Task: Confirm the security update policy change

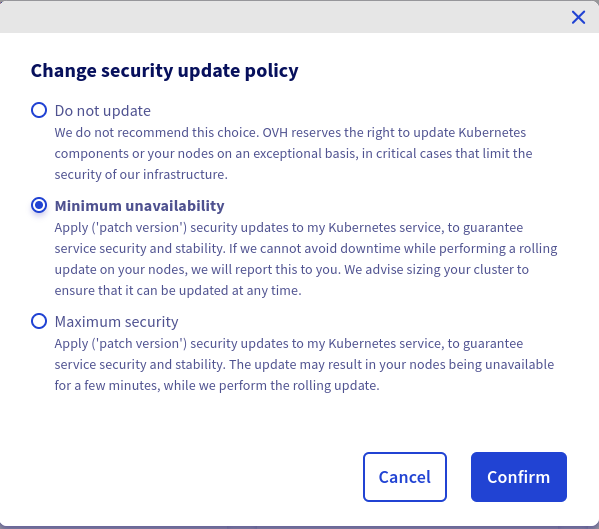Action: point(518,477)
